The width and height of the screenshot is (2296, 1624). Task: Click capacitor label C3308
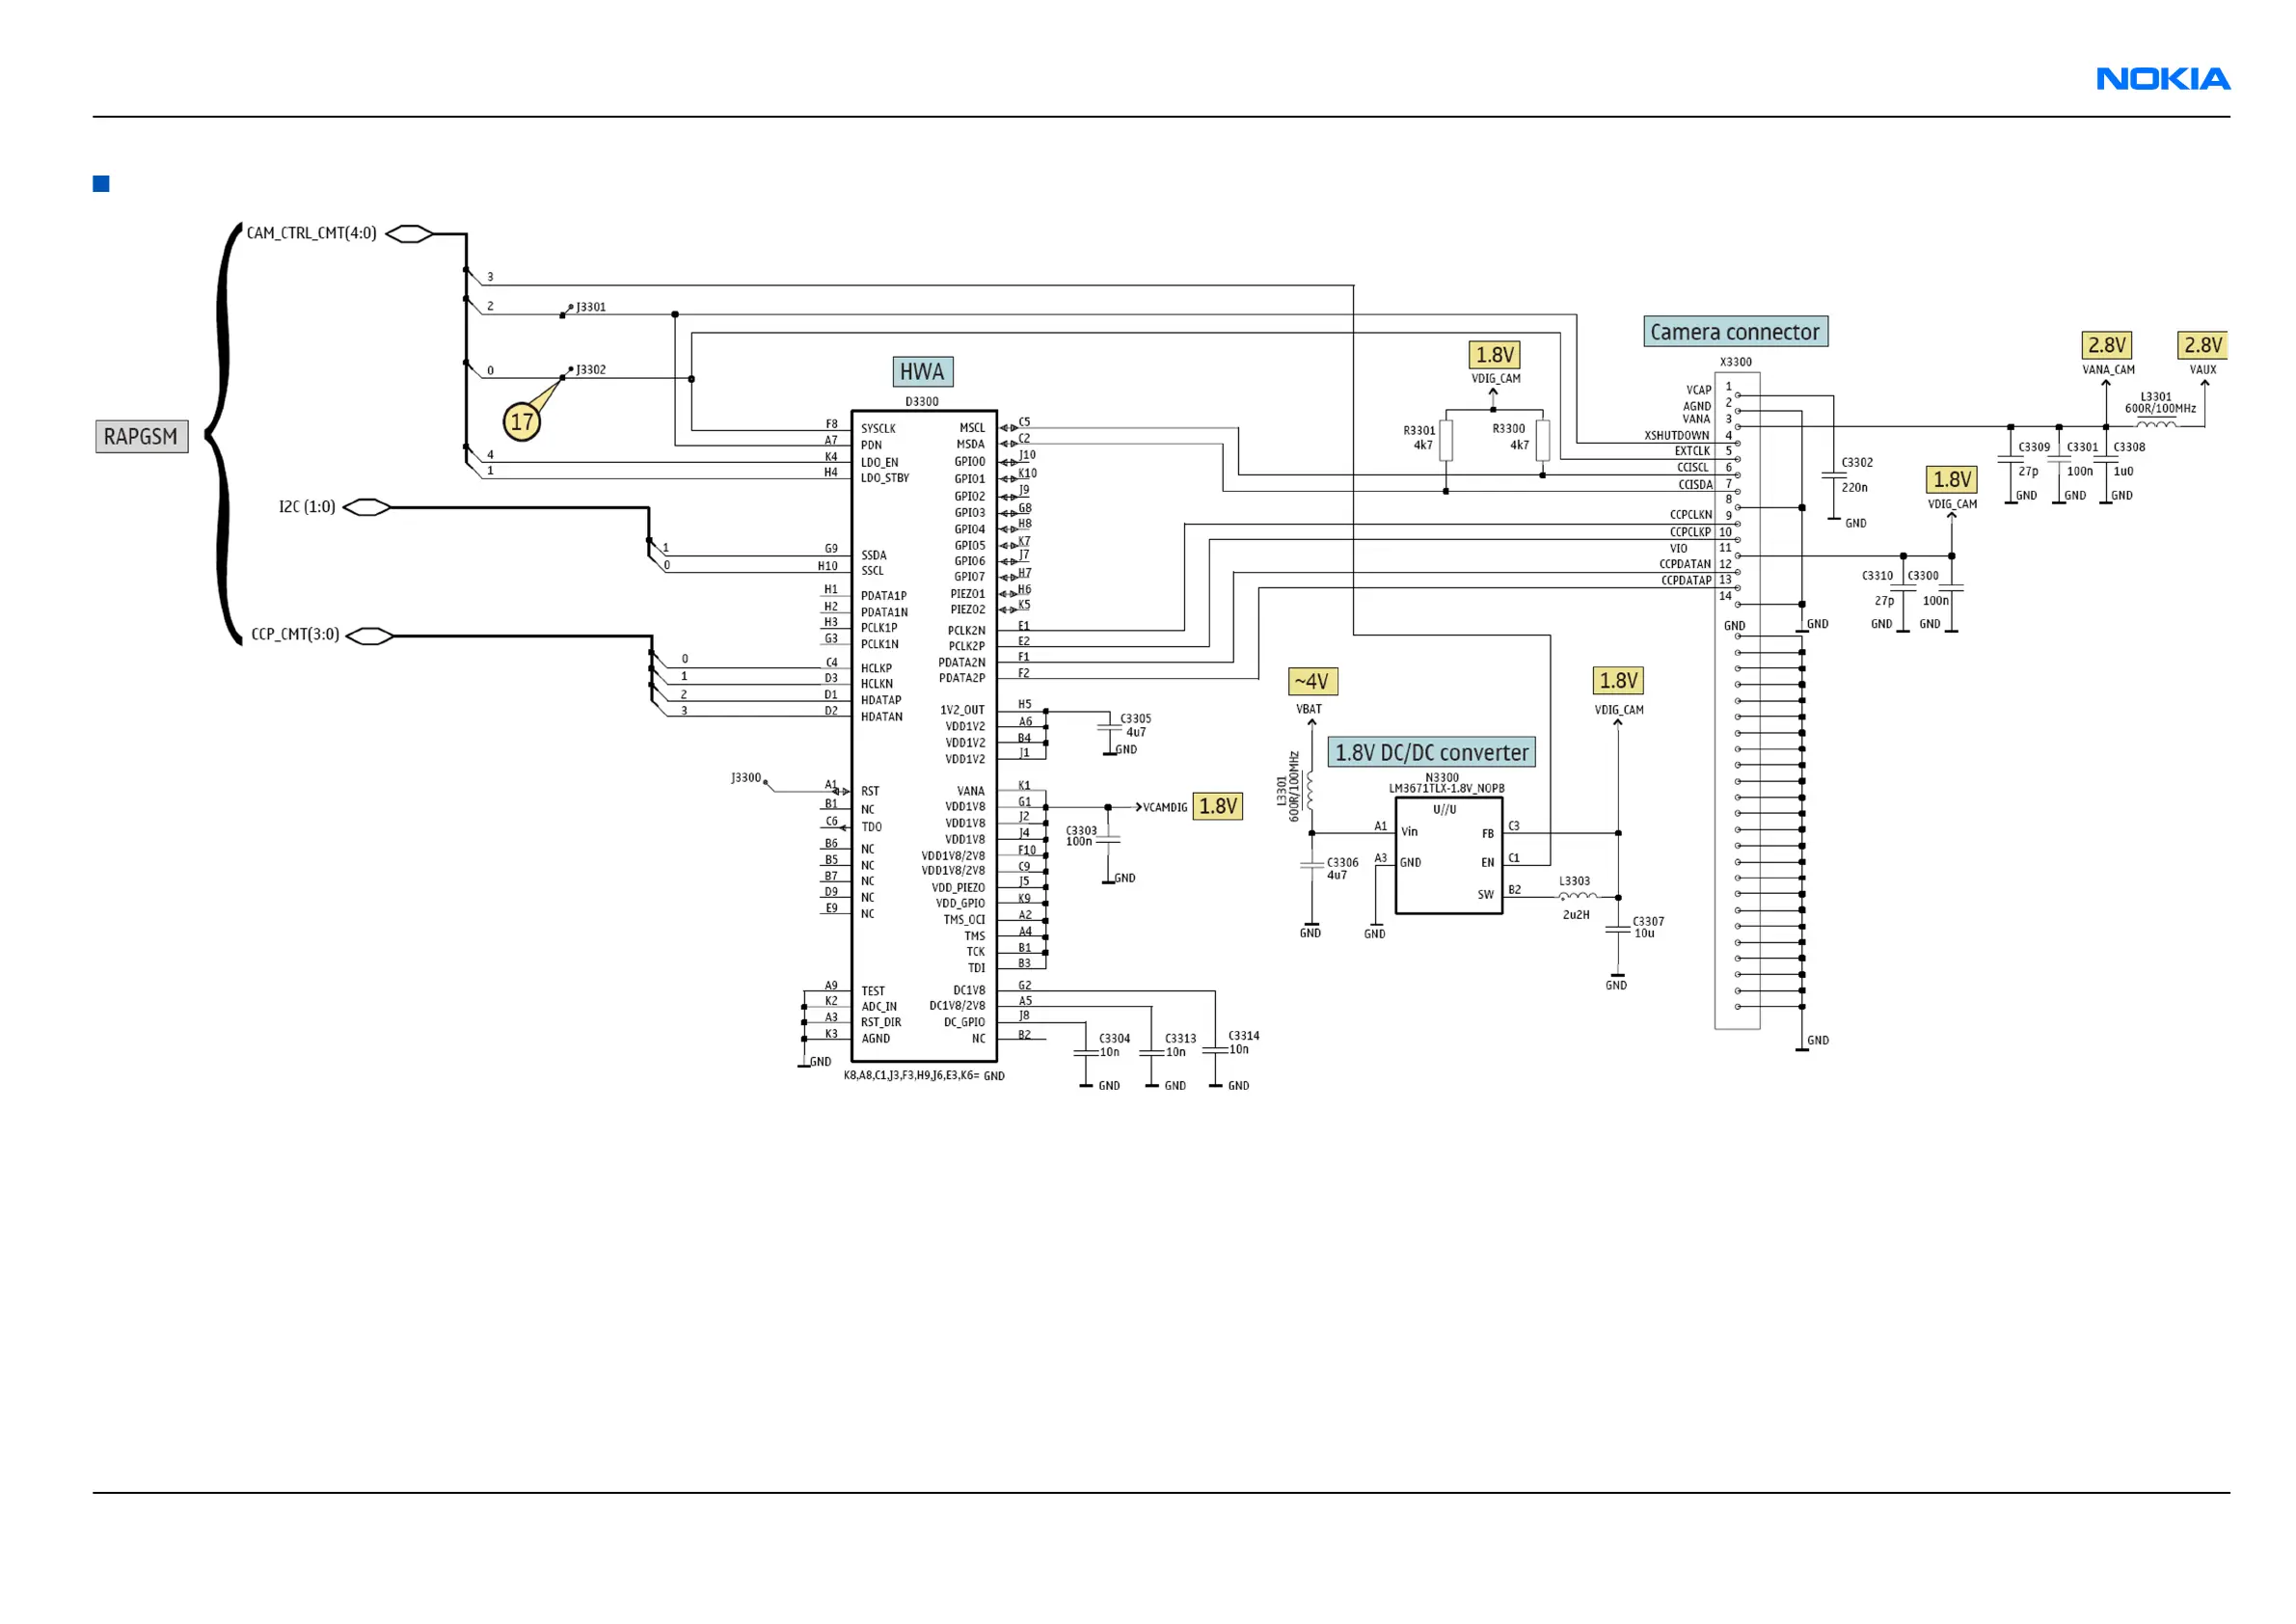coord(2129,447)
